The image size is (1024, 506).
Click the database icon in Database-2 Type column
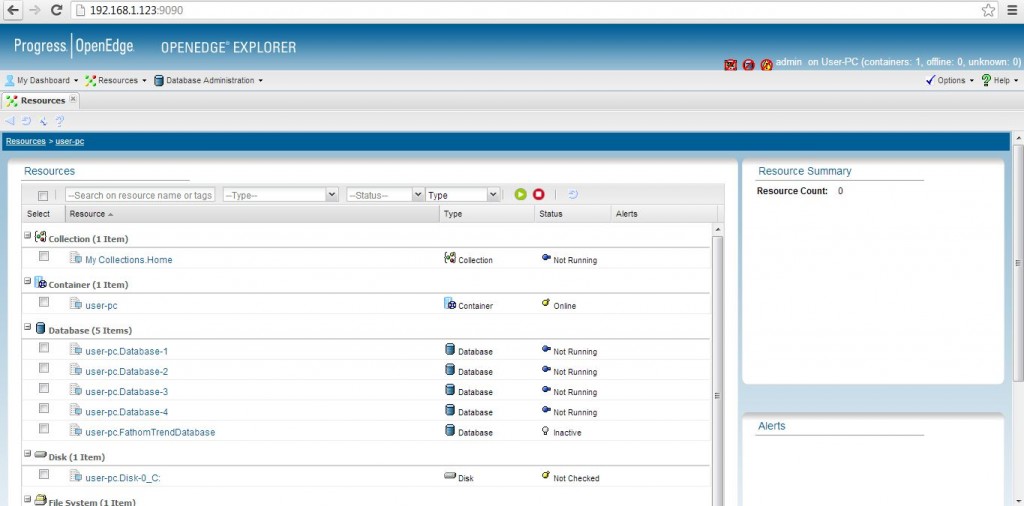tap(449, 370)
